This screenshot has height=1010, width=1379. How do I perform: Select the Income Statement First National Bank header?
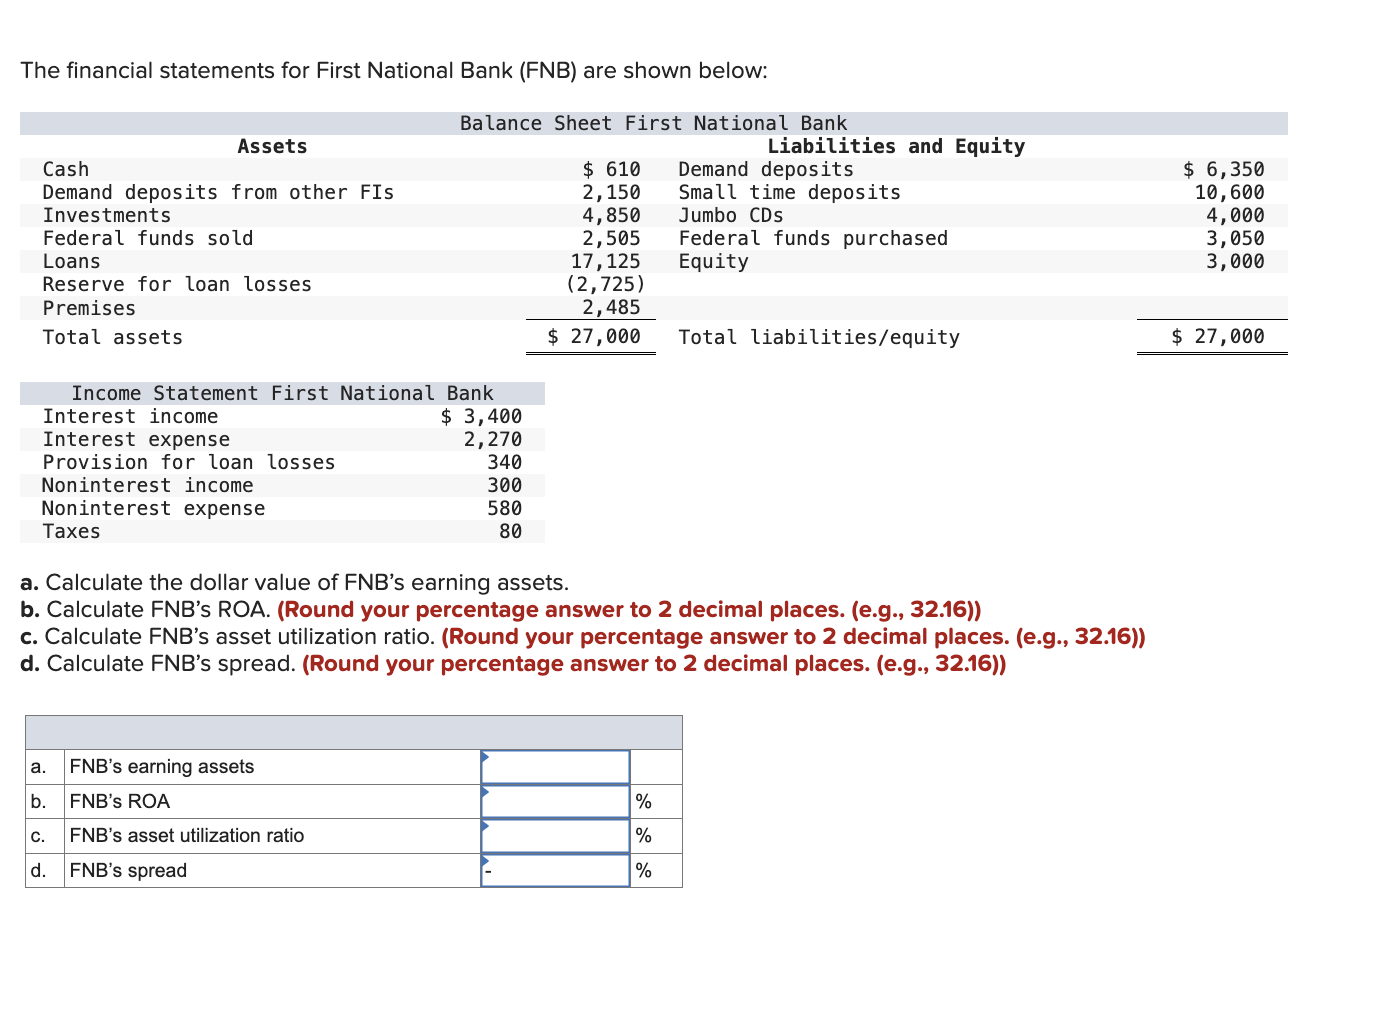[x=282, y=393]
